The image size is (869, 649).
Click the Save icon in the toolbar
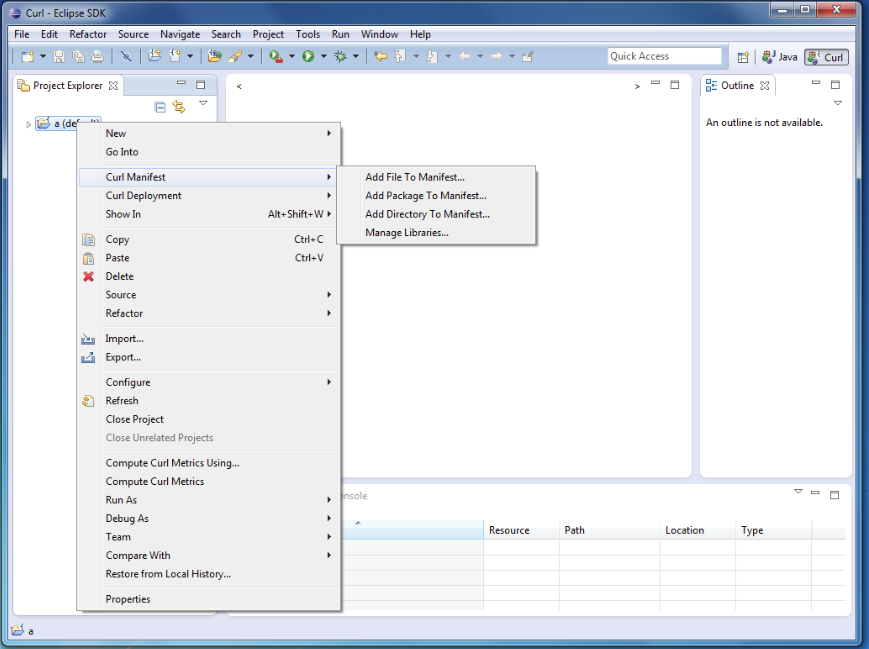59,57
